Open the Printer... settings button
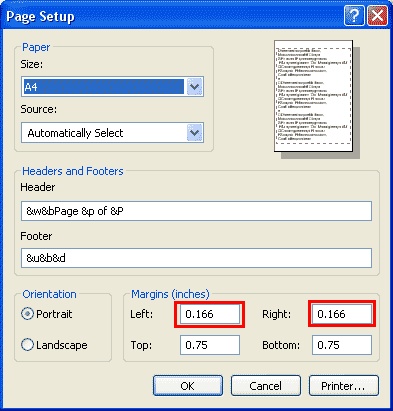This screenshot has width=393, height=411. [x=344, y=386]
